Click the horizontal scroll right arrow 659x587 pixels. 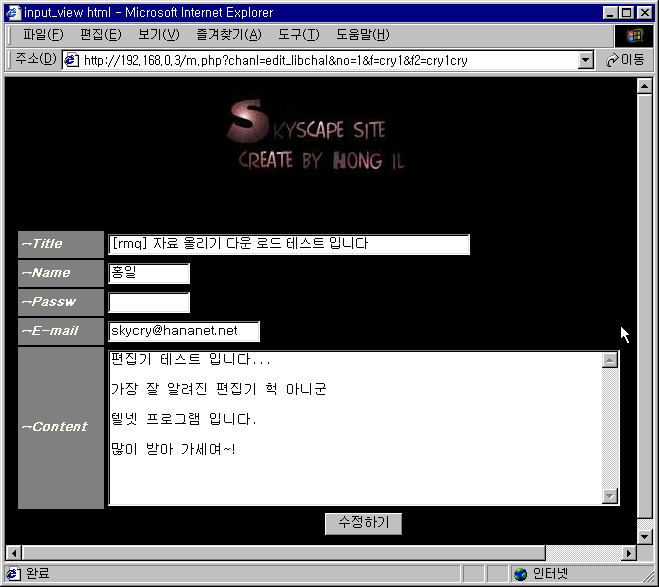(x=629, y=553)
